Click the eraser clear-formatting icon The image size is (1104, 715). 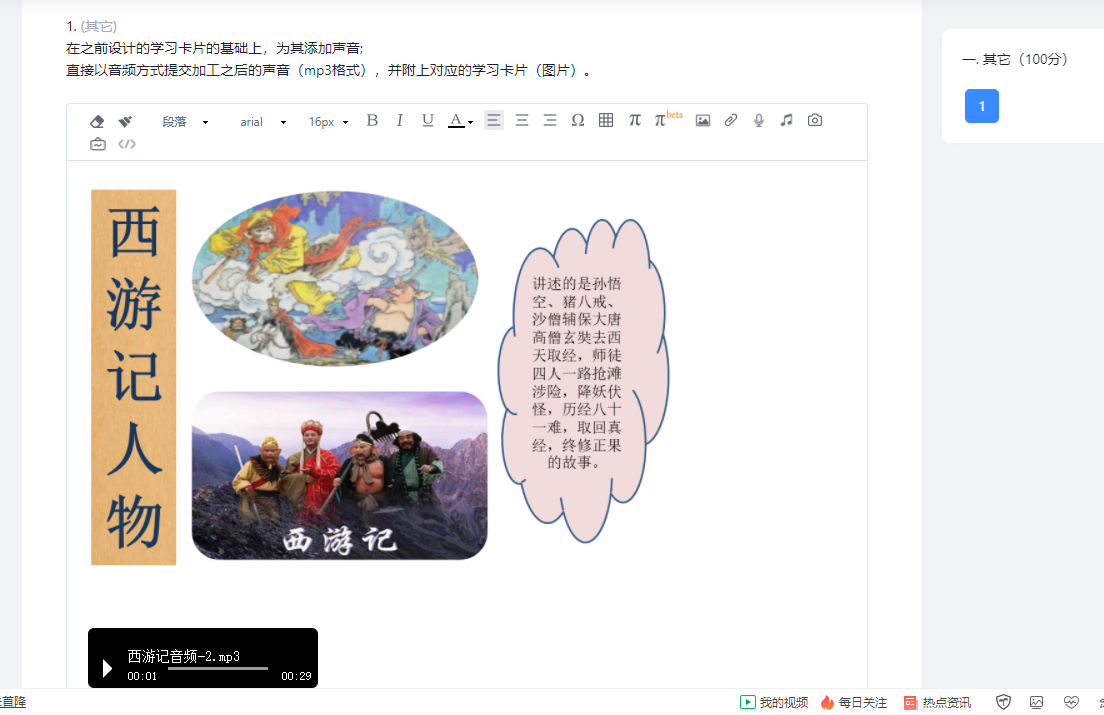pyautogui.click(x=97, y=122)
